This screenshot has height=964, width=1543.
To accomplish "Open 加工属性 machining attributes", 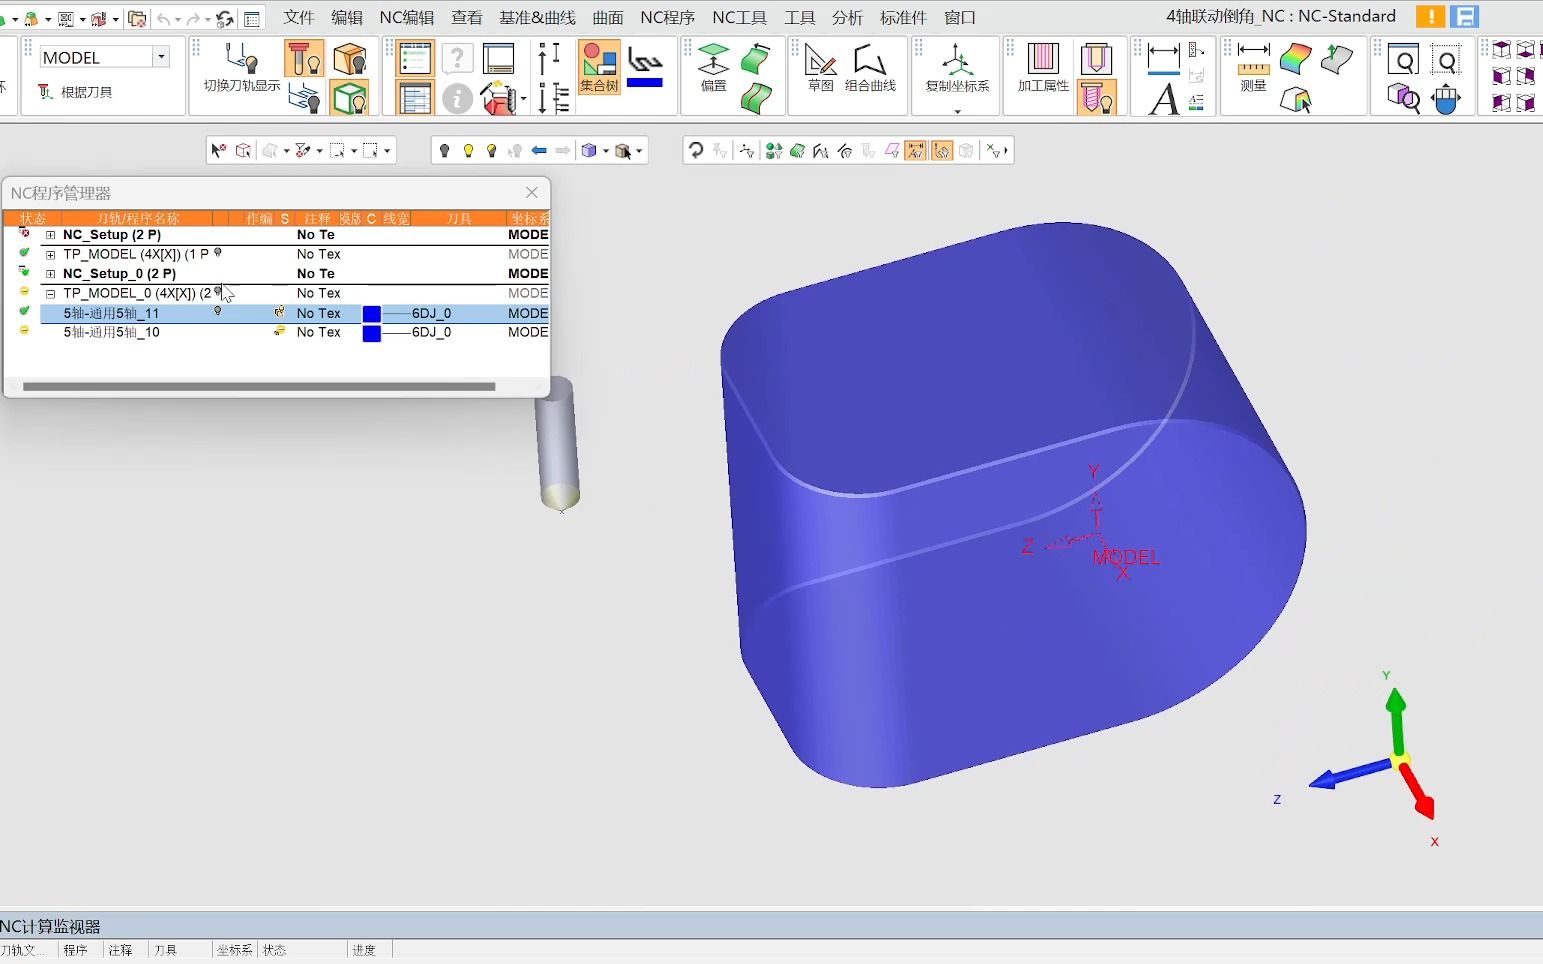I will pos(1043,66).
